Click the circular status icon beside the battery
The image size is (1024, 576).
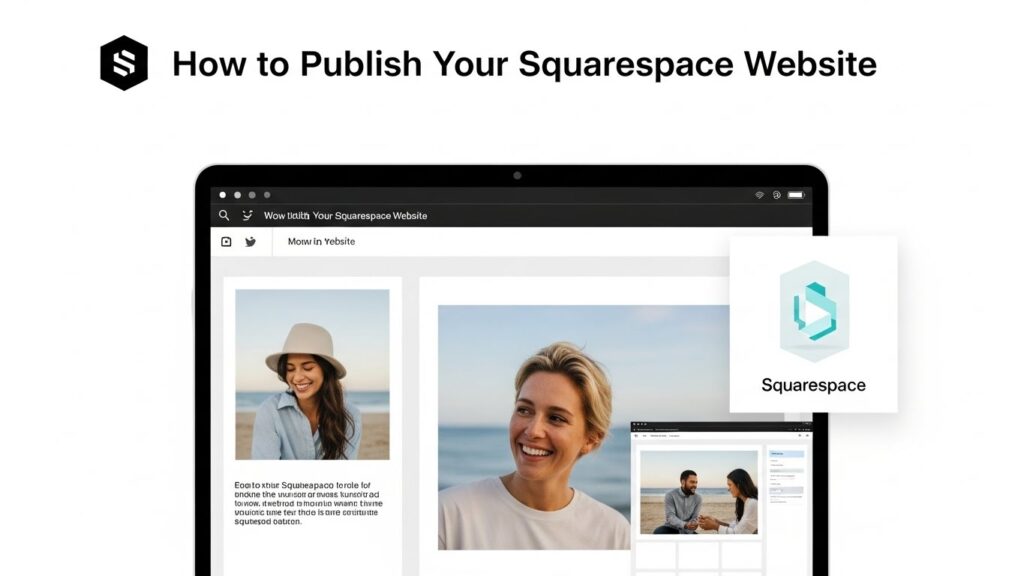pyautogui.click(x=777, y=195)
